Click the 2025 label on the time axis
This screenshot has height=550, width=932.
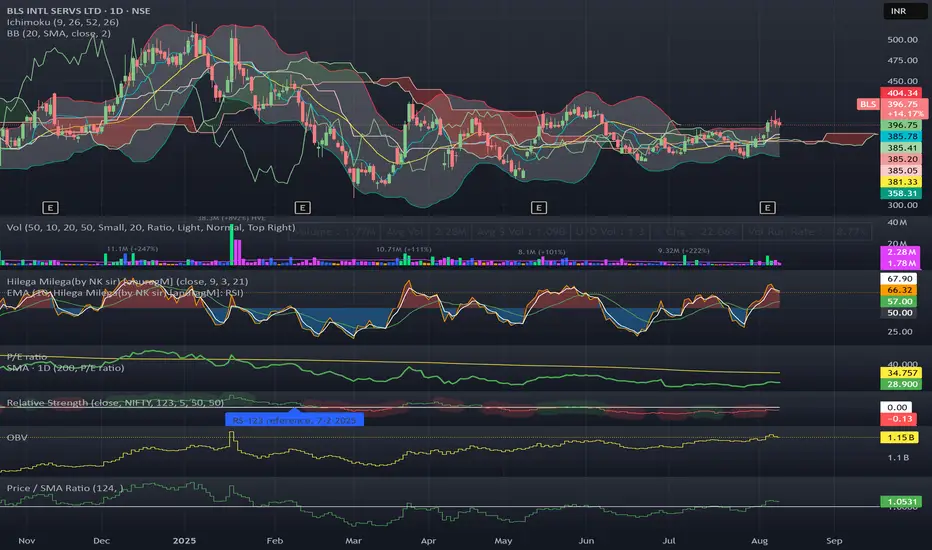point(184,540)
